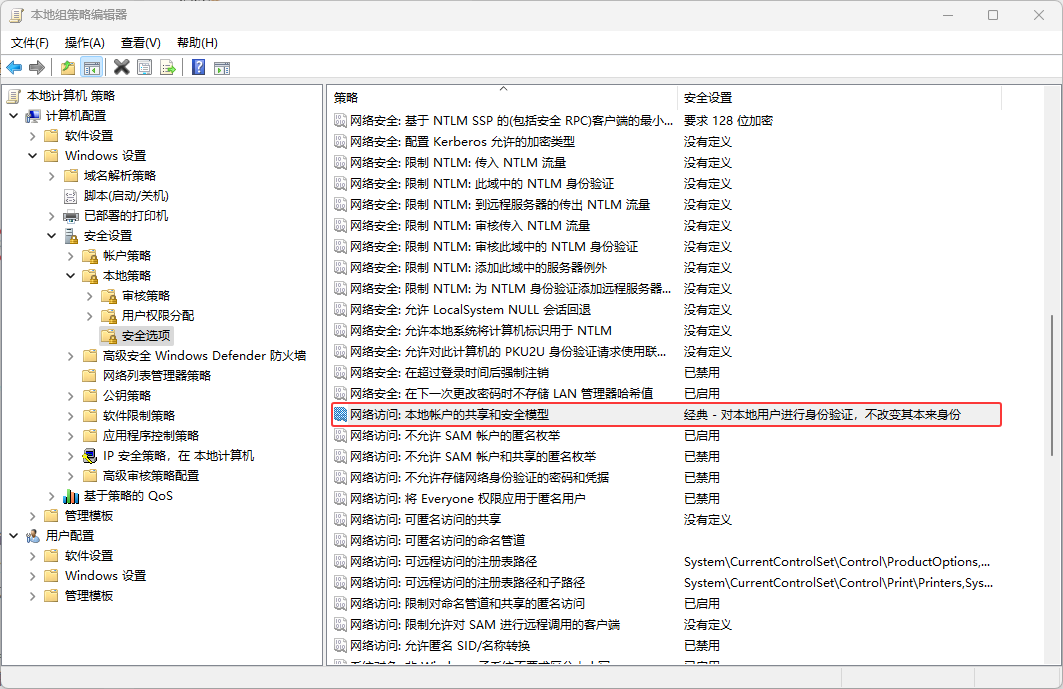The height and width of the screenshot is (689, 1063).
Task: Click the Up one level folder icon
Action: point(68,67)
